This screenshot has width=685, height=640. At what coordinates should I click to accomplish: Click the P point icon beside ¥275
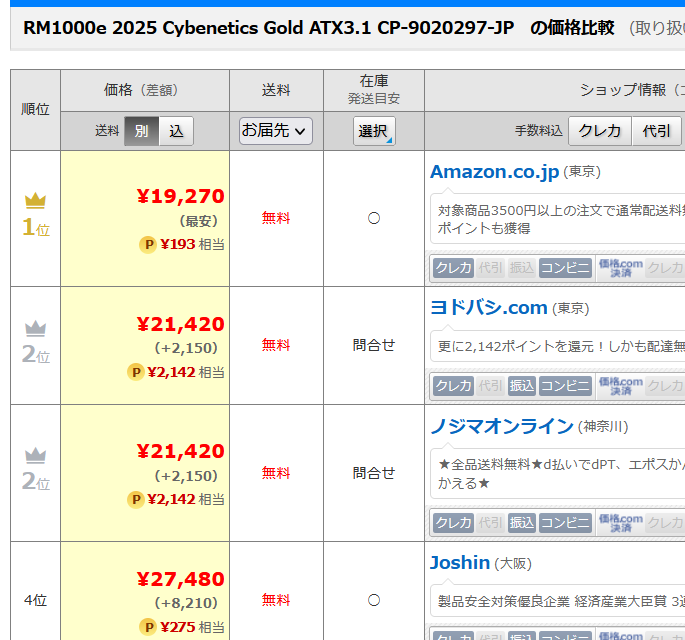point(148,627)
